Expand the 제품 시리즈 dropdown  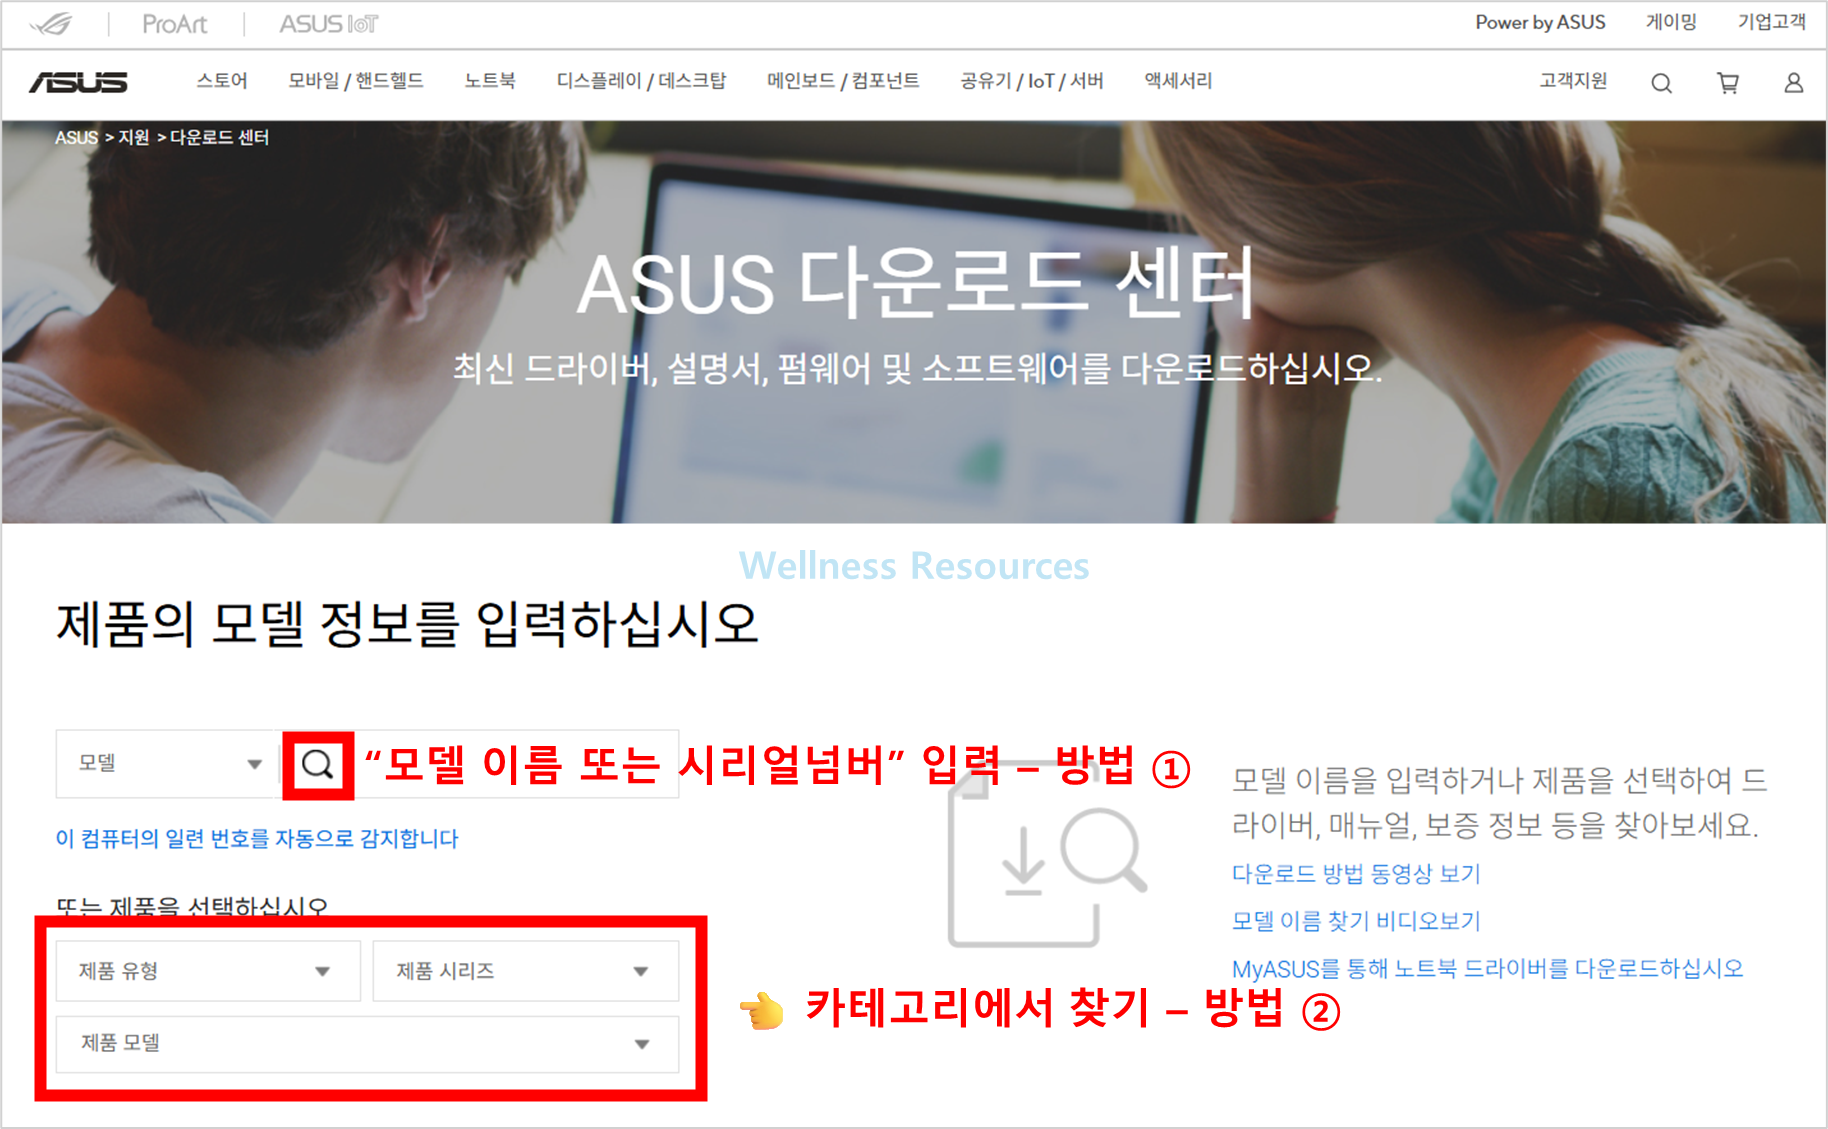tap(526, 971)
